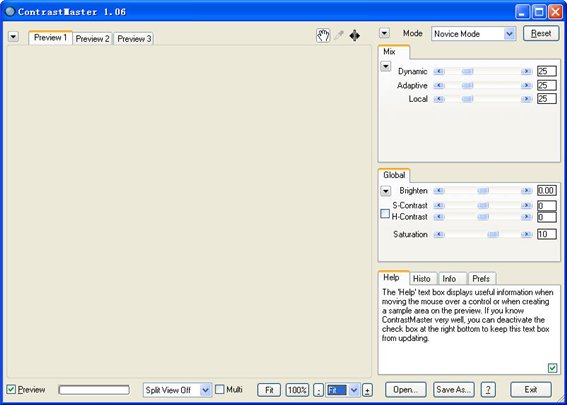Open the arrow menu left of Mode
This screenshot has width=567, height=405.
point(384,33)
